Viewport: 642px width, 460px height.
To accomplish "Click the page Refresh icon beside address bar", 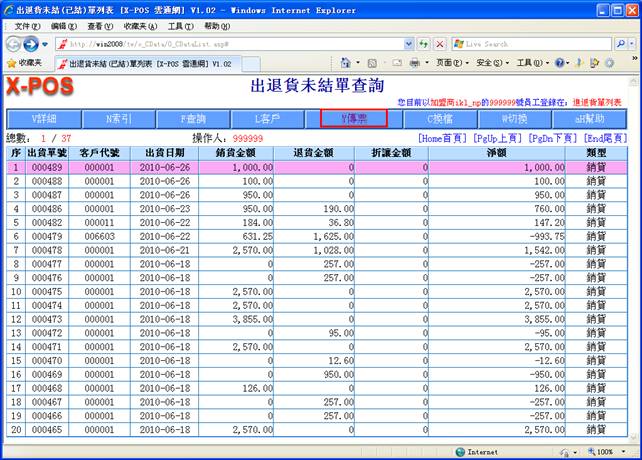I will pyautogui.click(x=424, y=44).
